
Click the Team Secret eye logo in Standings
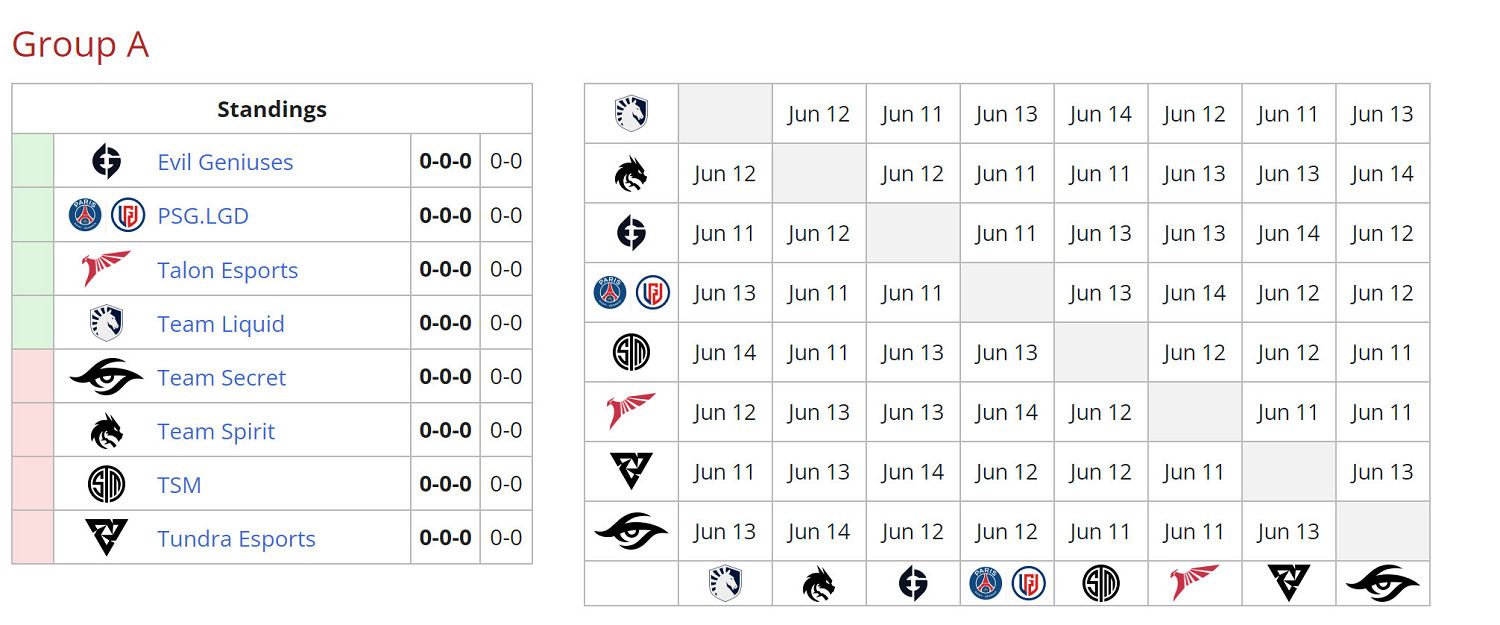(106, 377)
